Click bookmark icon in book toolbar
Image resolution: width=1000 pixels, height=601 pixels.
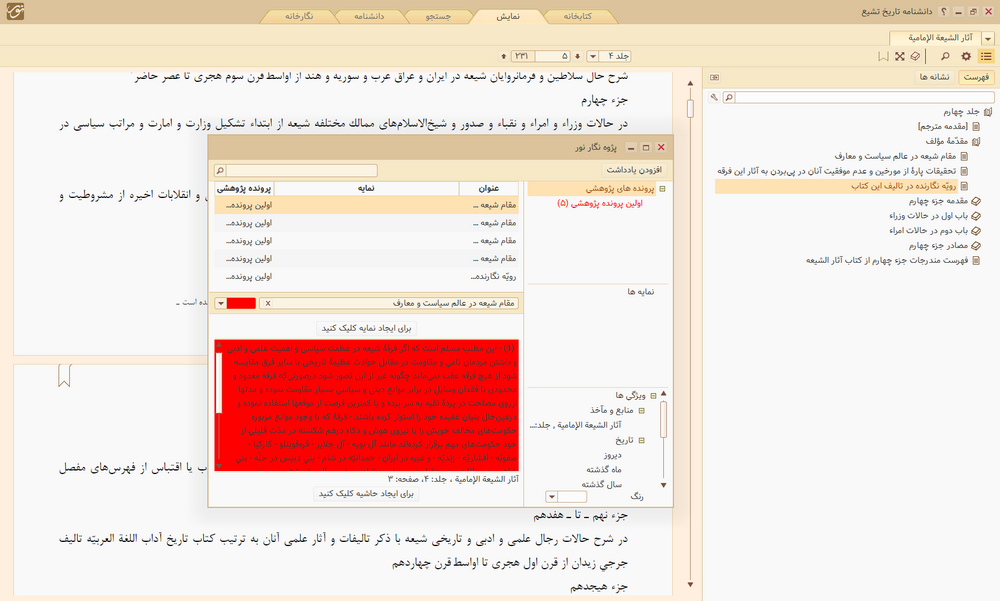pyautogui.click(x=883, y=56)
